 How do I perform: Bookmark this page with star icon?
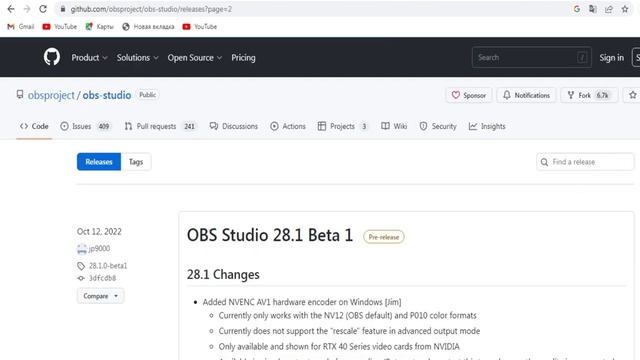click(x=625, y=9)
